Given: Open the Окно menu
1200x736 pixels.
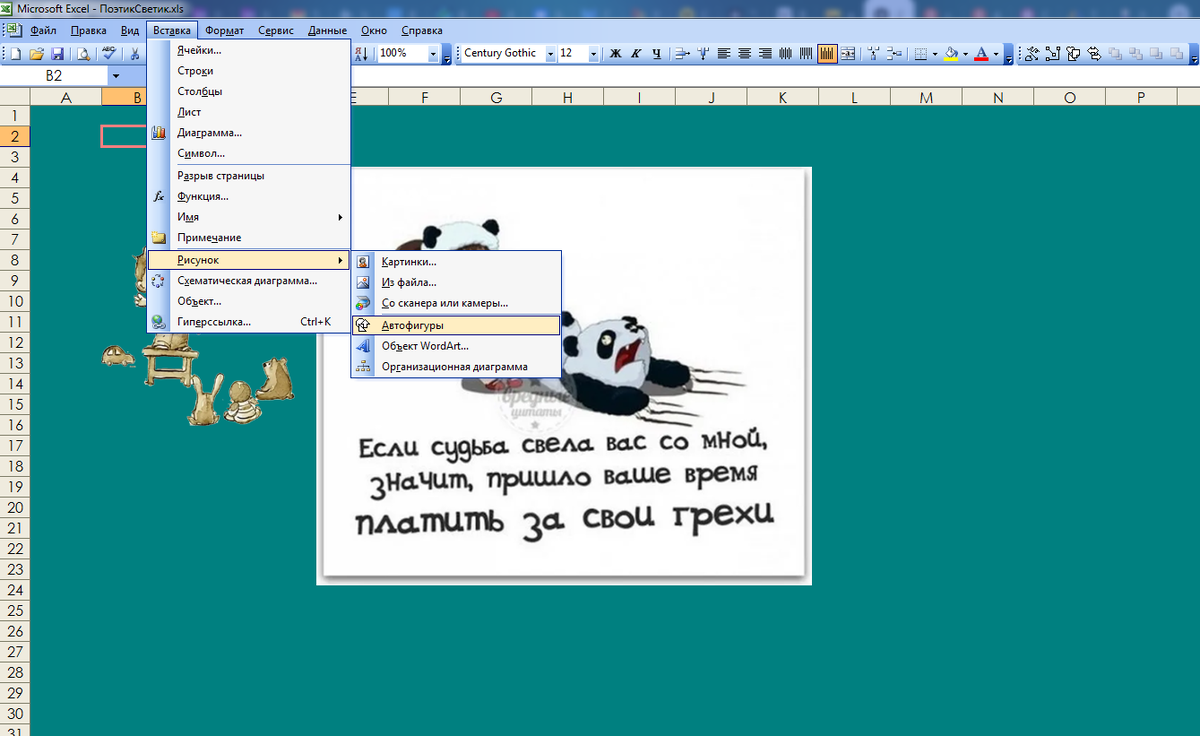Looking at the screenshot, I should click(x=372, y=31).
